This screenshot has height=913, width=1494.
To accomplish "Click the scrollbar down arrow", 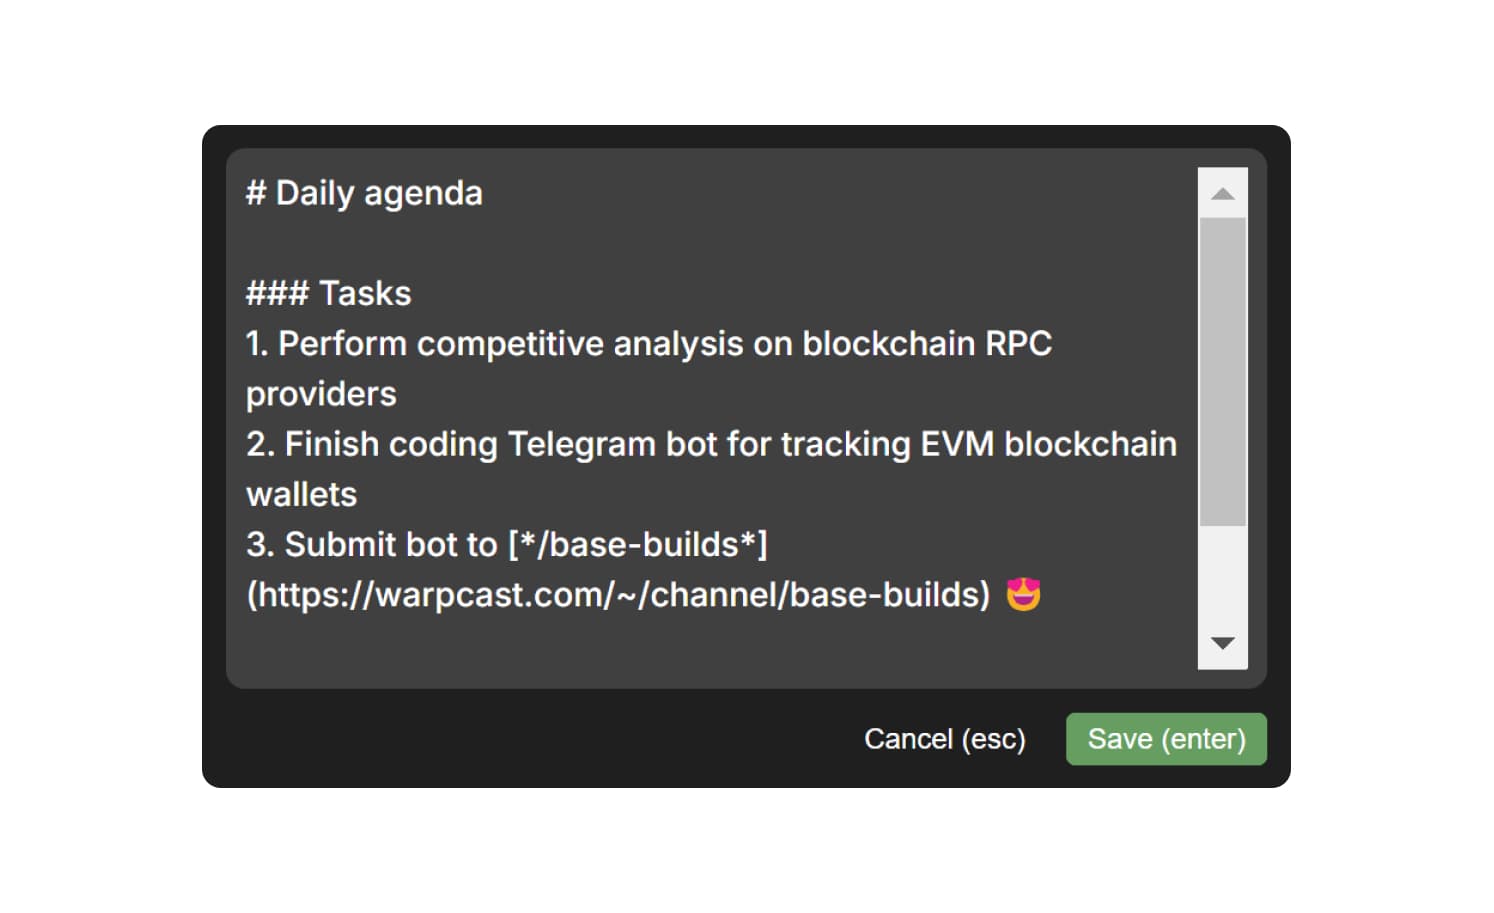I will (1222, 644).
